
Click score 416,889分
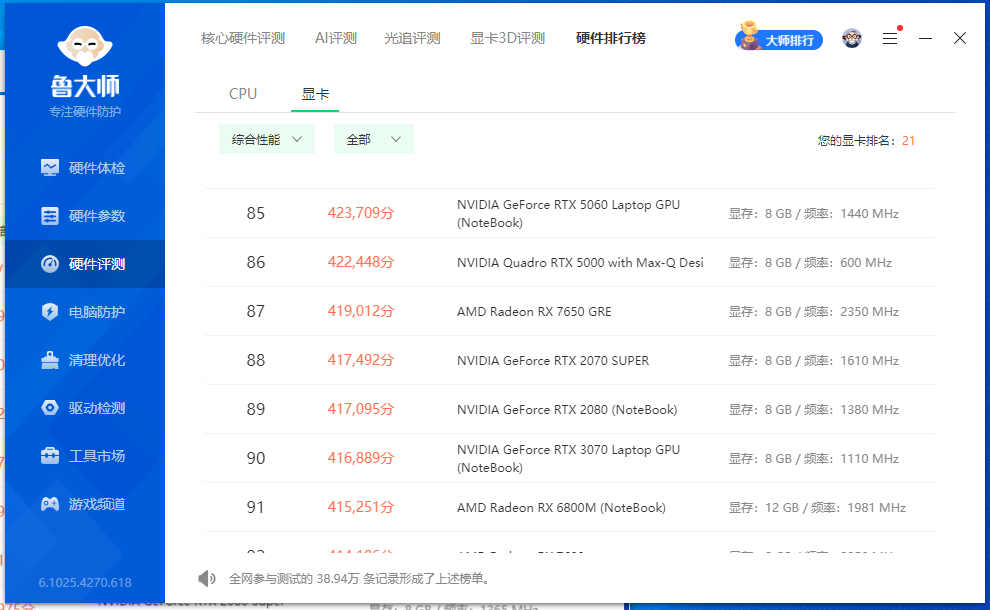coord(361,458)
